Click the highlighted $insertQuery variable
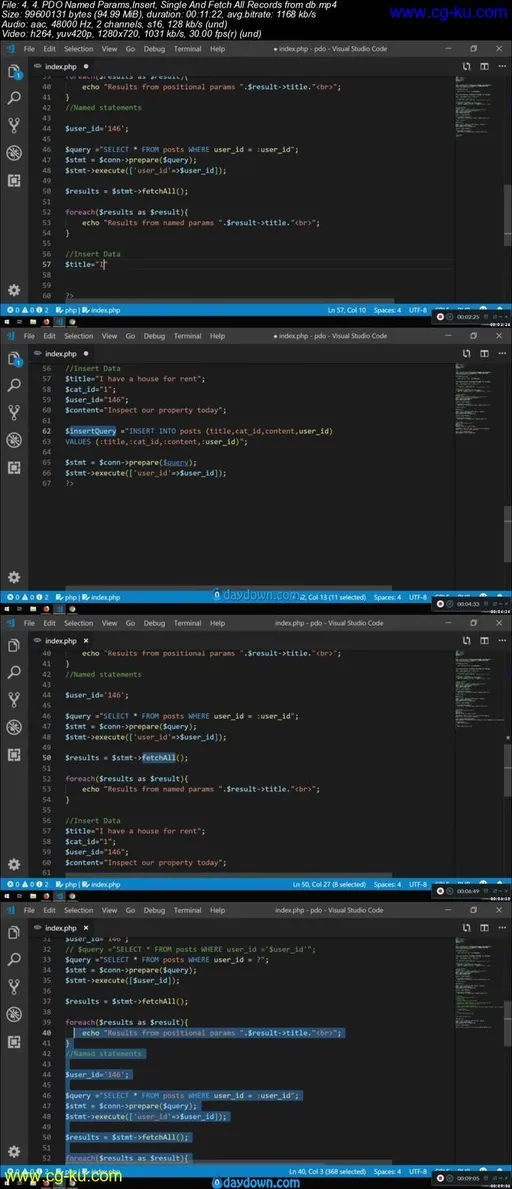Screen dimensions: 512x1189 (x=90, y=431)
